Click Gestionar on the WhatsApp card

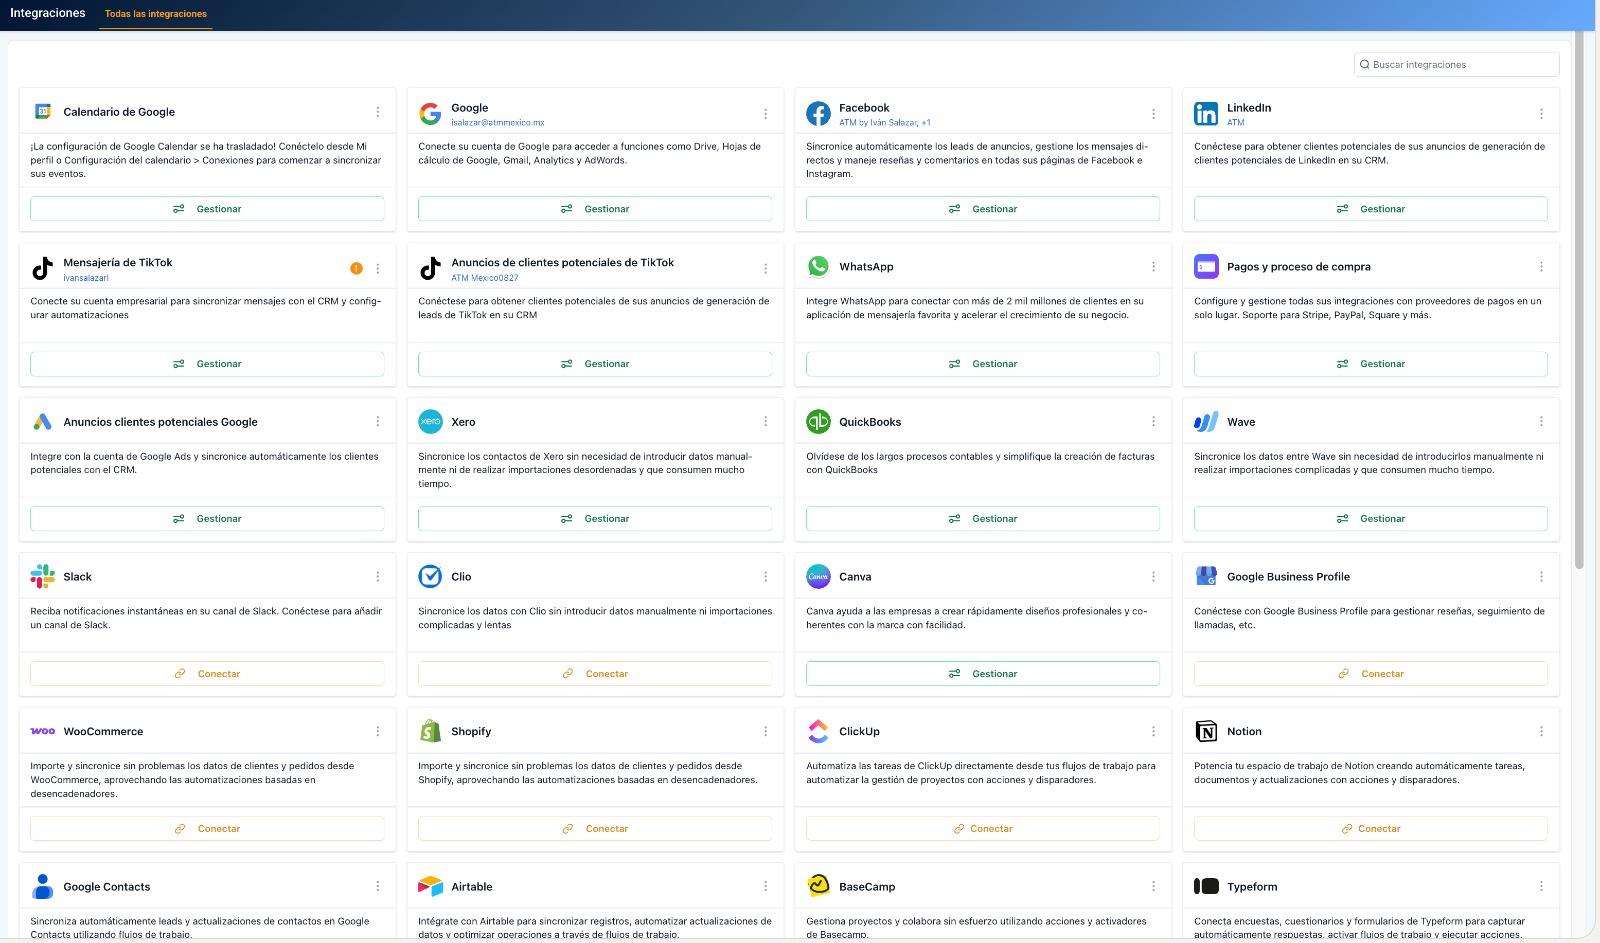(983, 364)
